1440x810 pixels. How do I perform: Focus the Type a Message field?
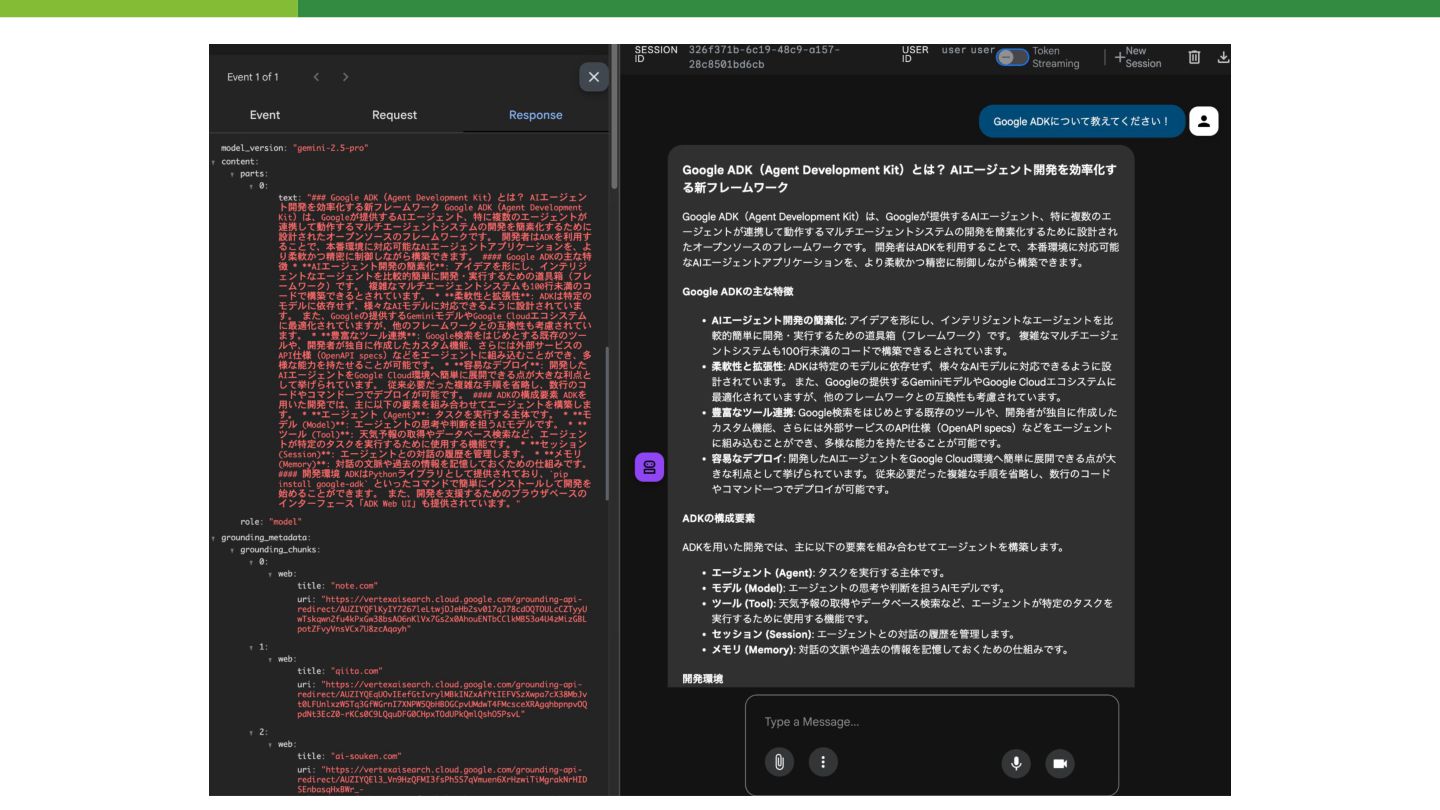pyautogui.click(x=932, y=722)
